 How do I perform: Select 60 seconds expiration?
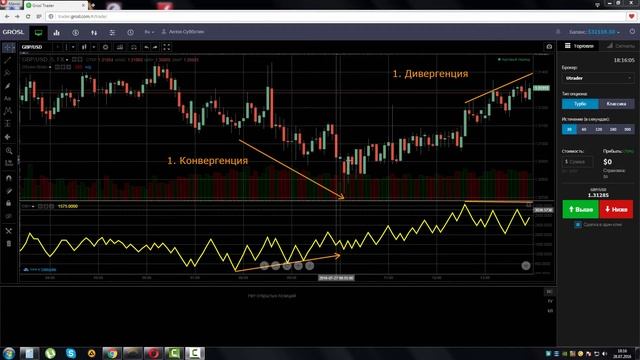coord(584,129)
